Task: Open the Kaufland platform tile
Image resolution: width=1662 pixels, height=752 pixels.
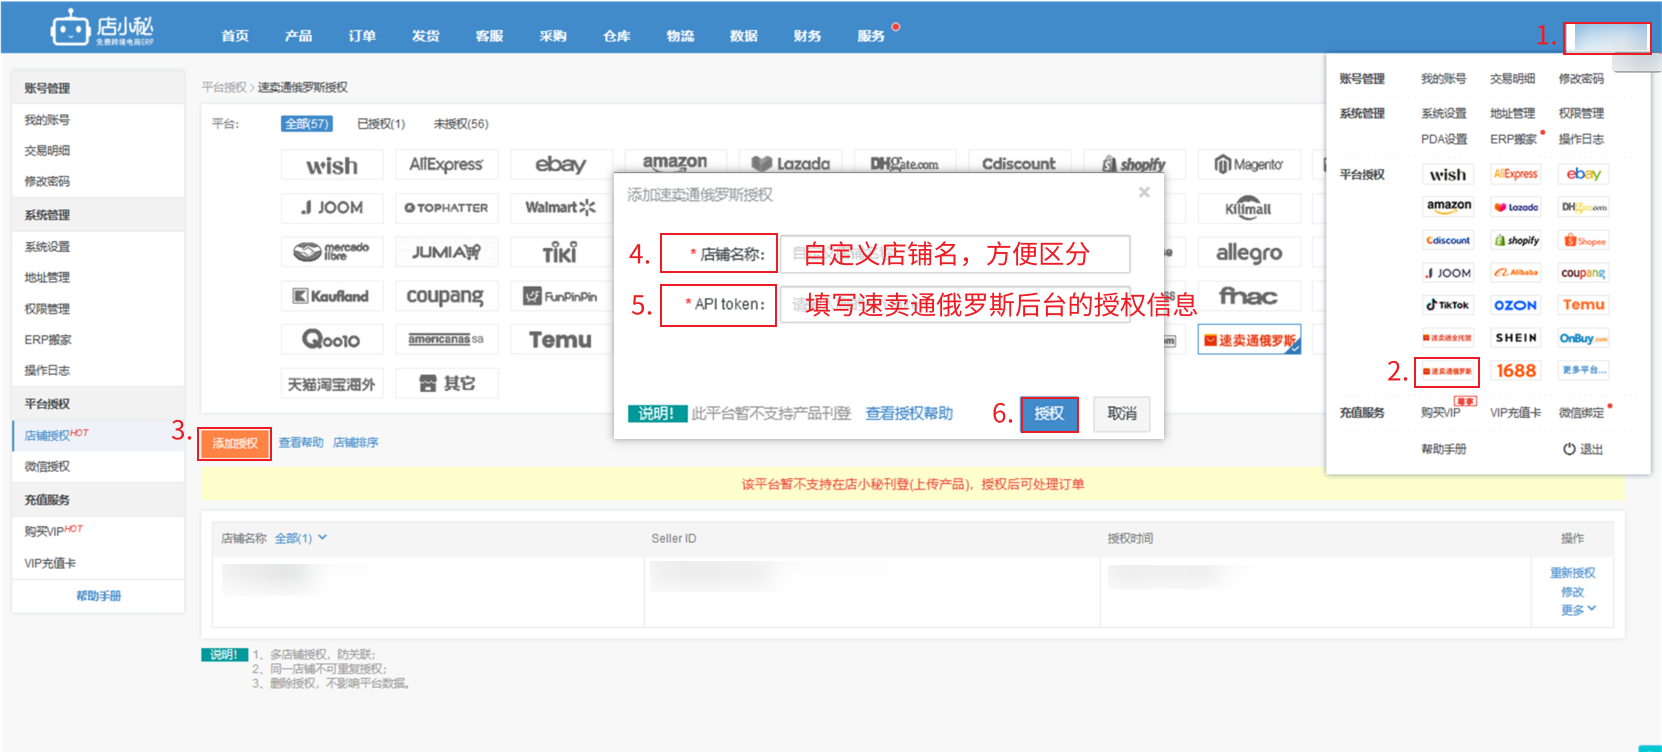Action: 332,296
